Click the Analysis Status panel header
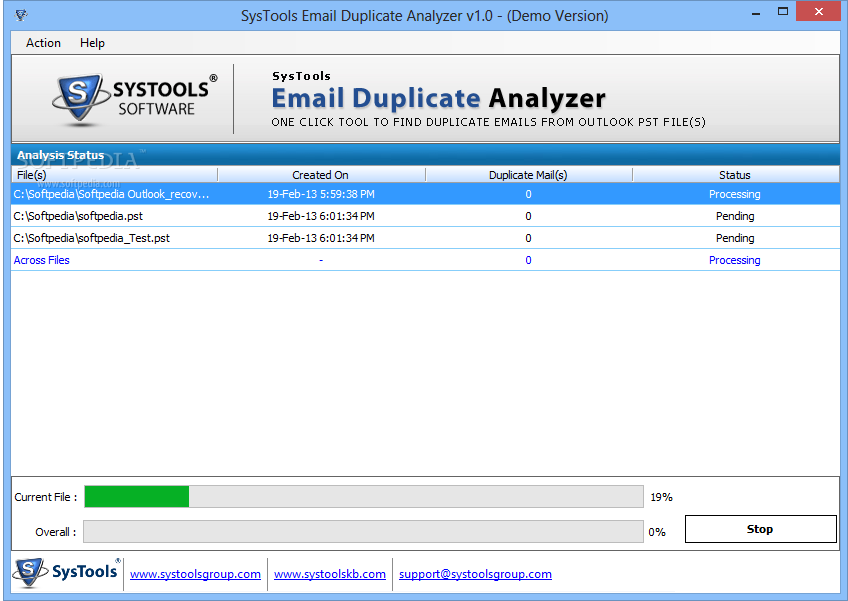The height and width of the screenshot is (601, 848). click(425, 155)
